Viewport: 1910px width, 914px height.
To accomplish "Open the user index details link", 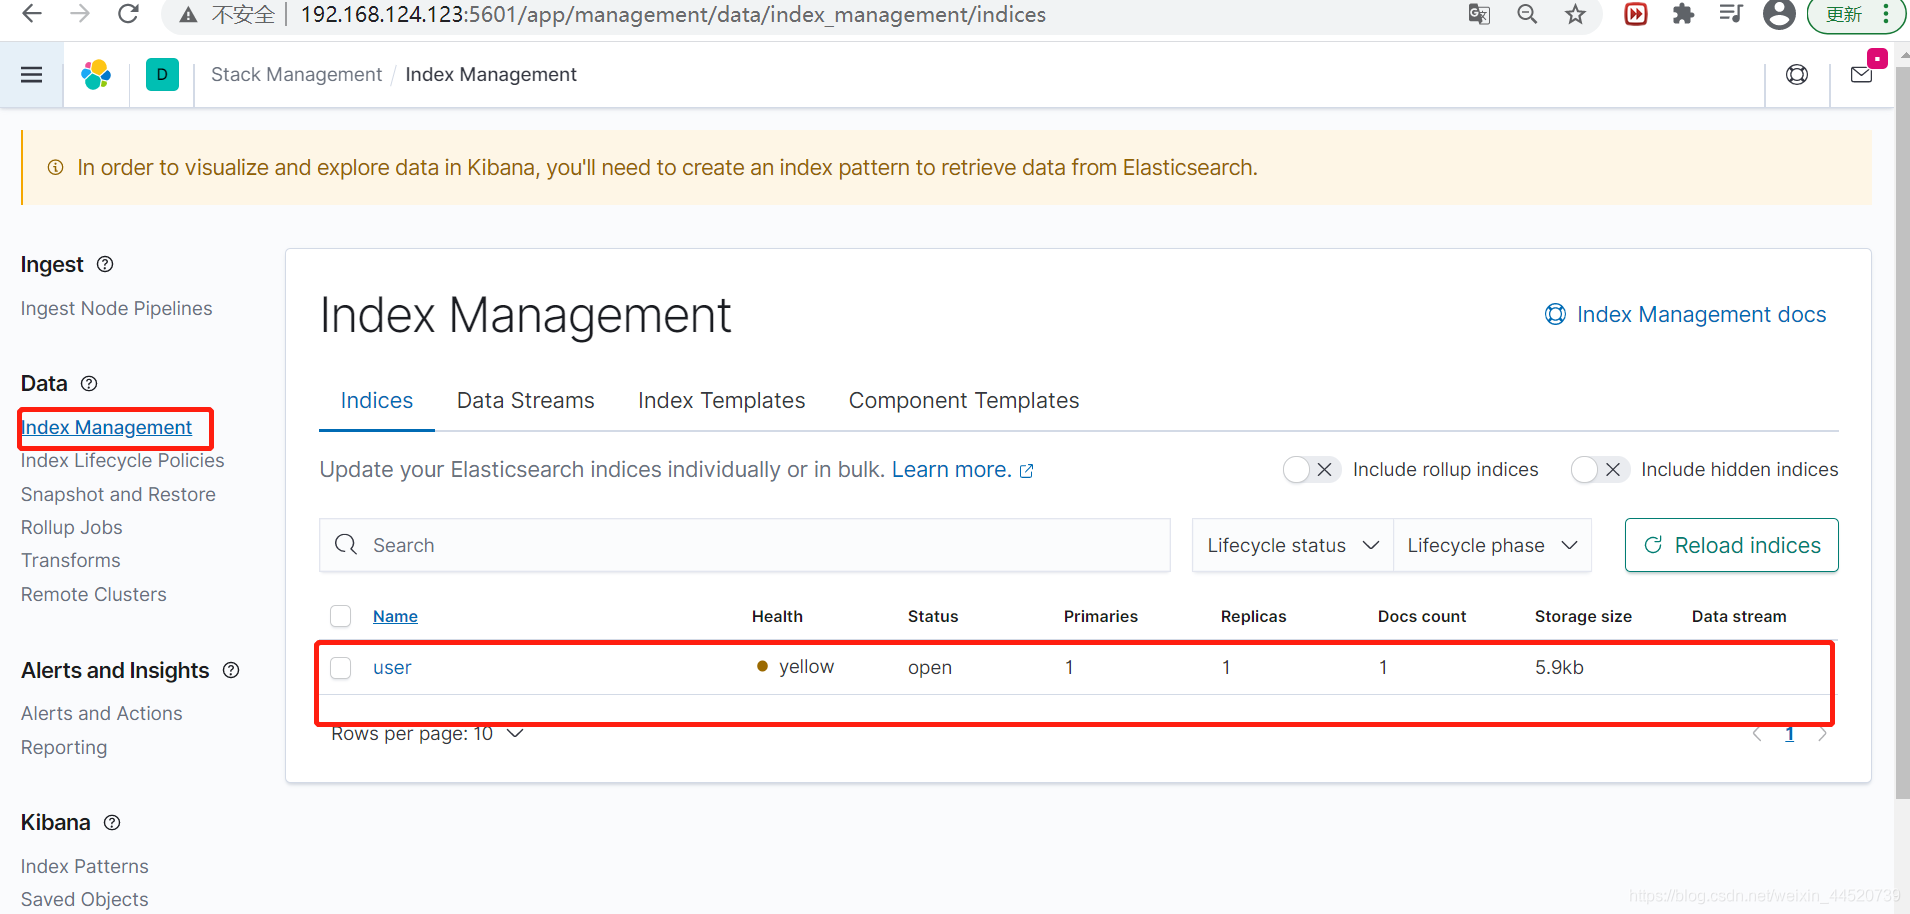I will pyautogui.click(x=392, y=667).
